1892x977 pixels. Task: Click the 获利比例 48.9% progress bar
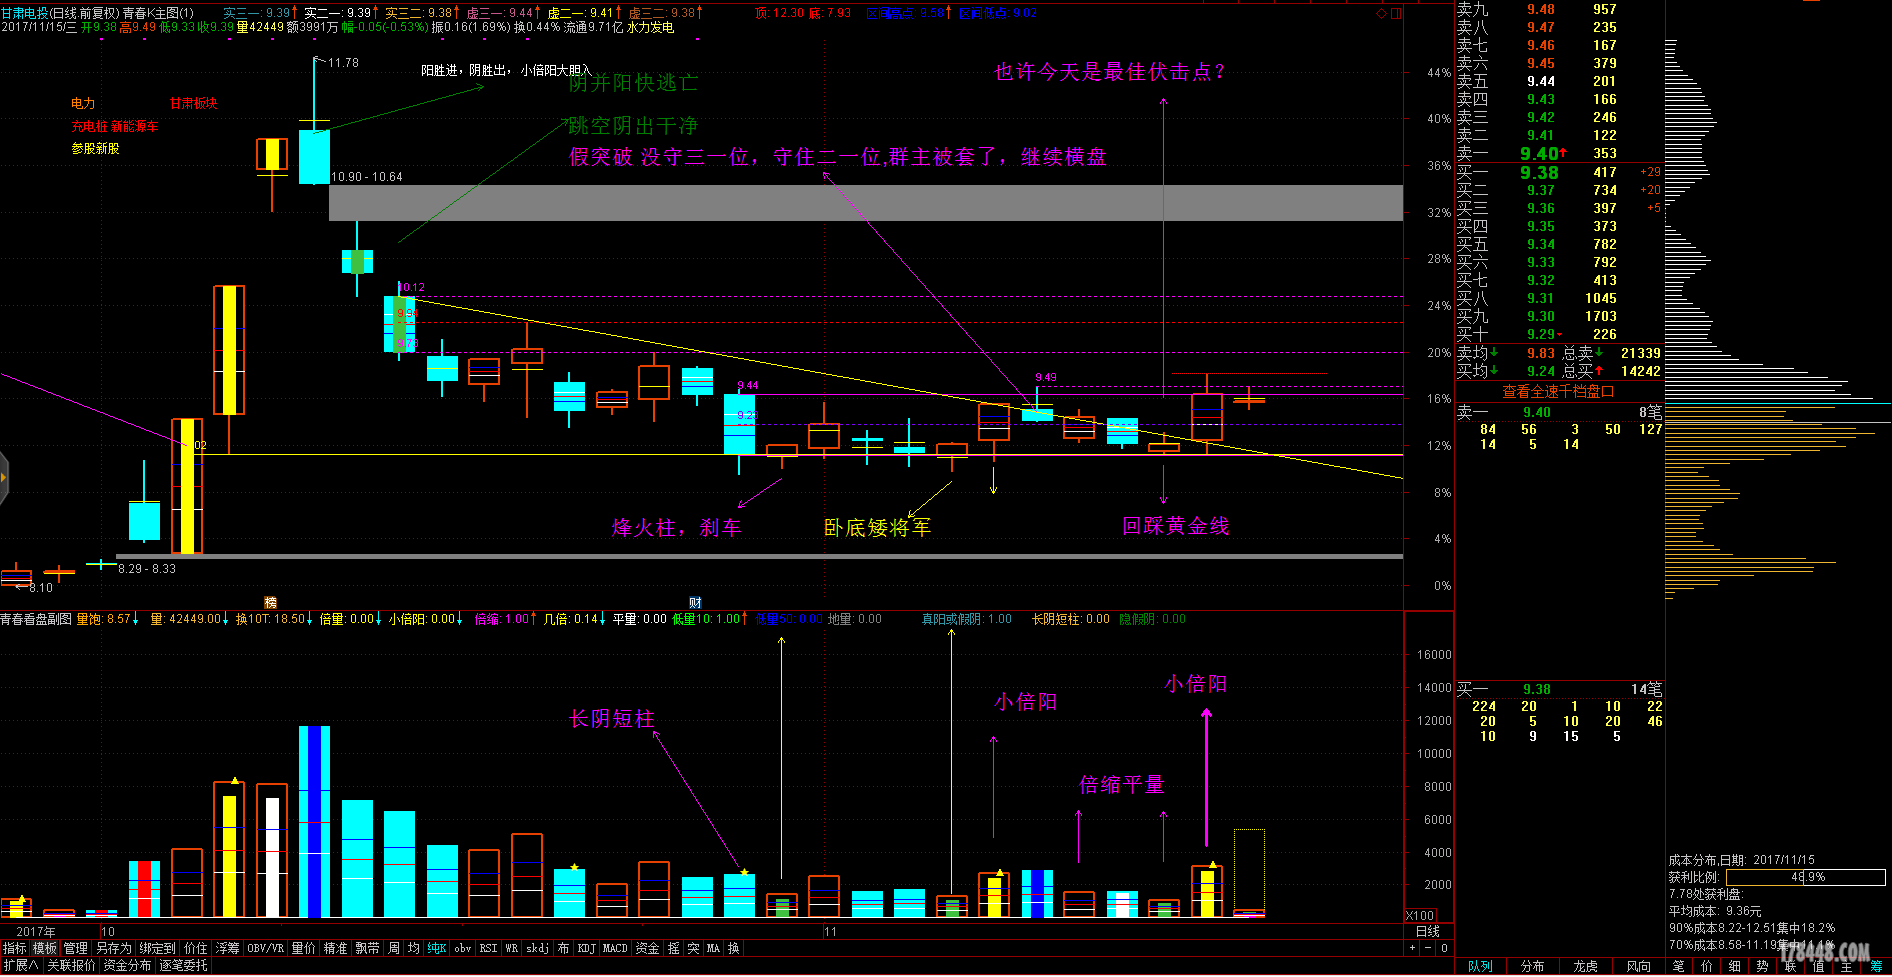(1808, 877)
